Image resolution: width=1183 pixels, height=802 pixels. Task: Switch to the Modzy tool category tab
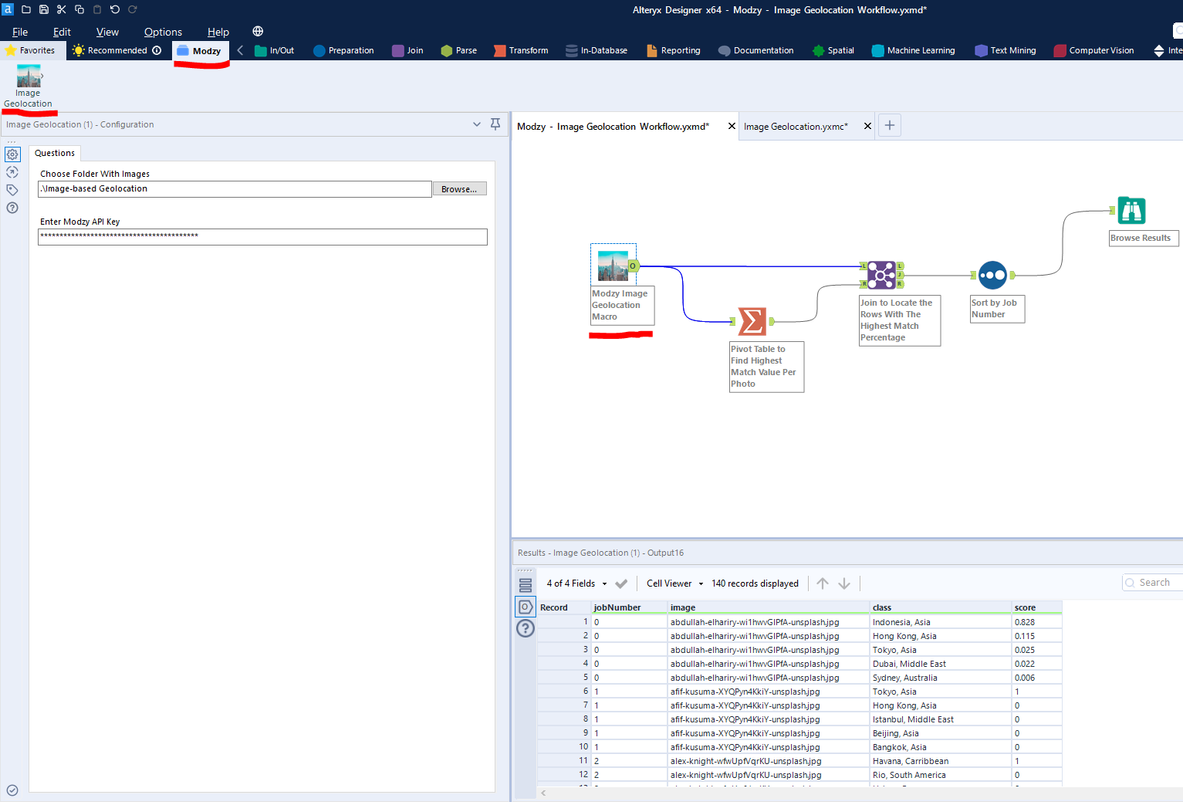tap(203, 49)
